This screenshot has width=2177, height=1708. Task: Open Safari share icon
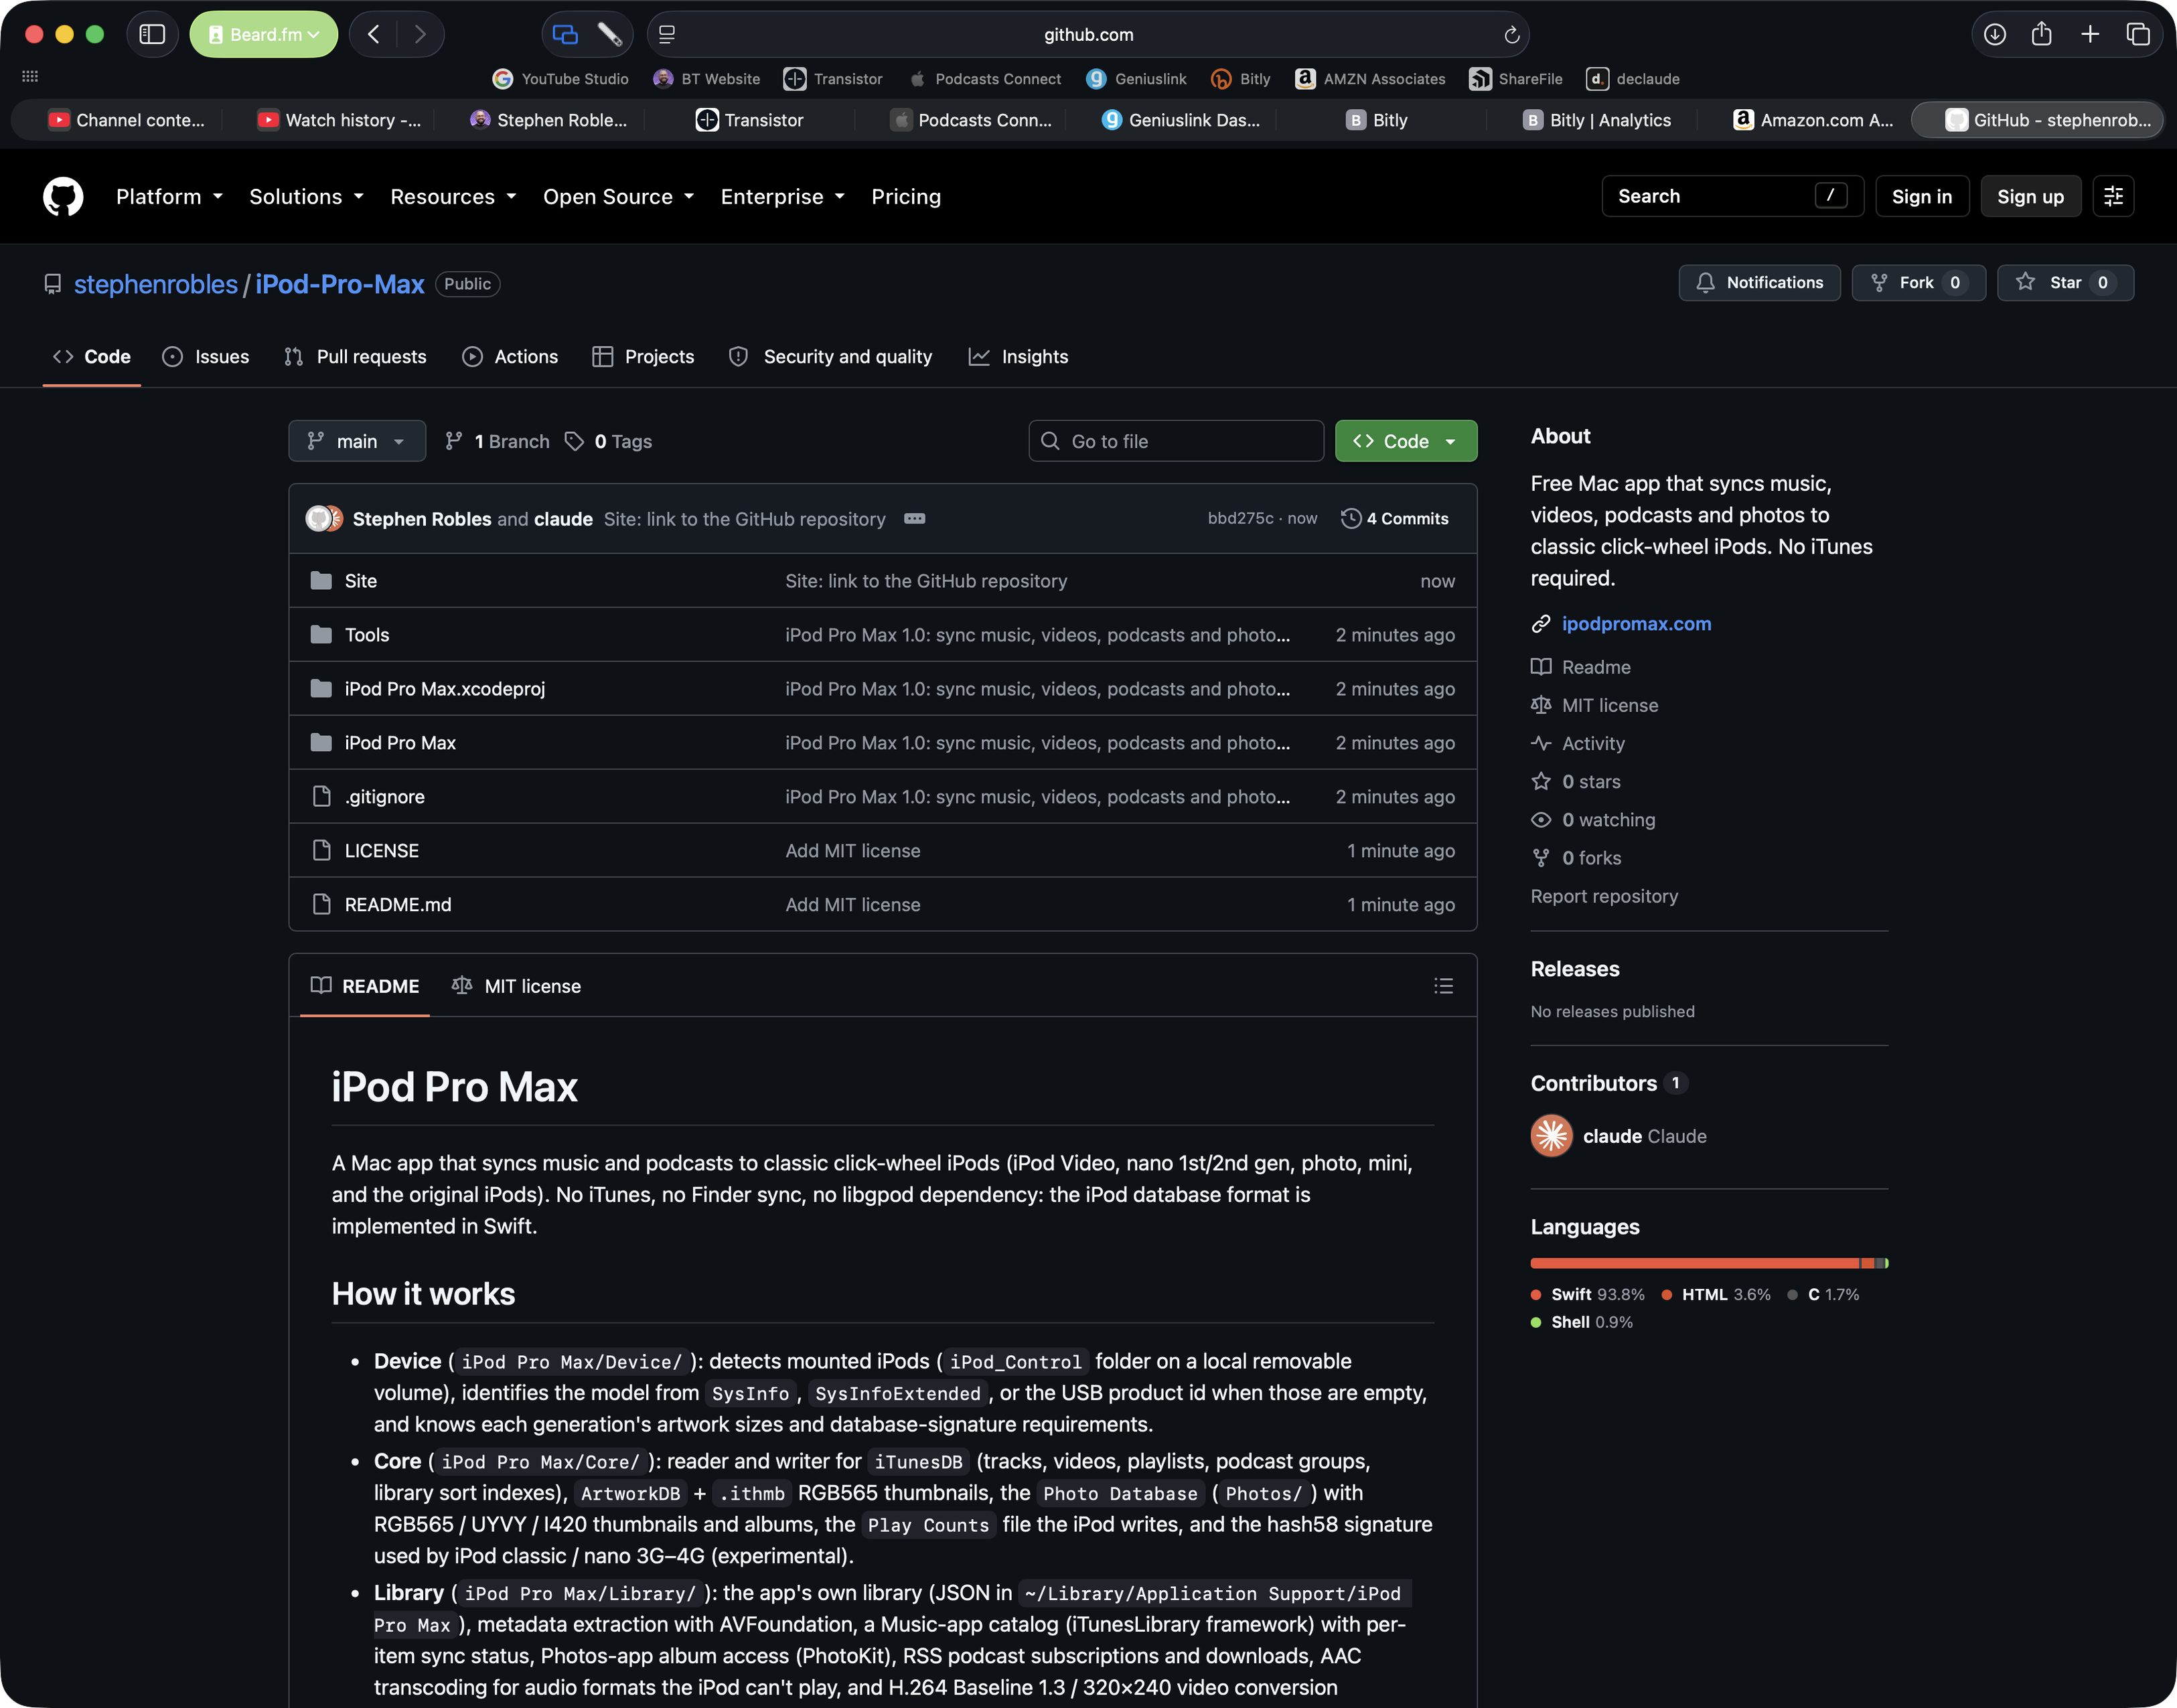point(2041,34)
